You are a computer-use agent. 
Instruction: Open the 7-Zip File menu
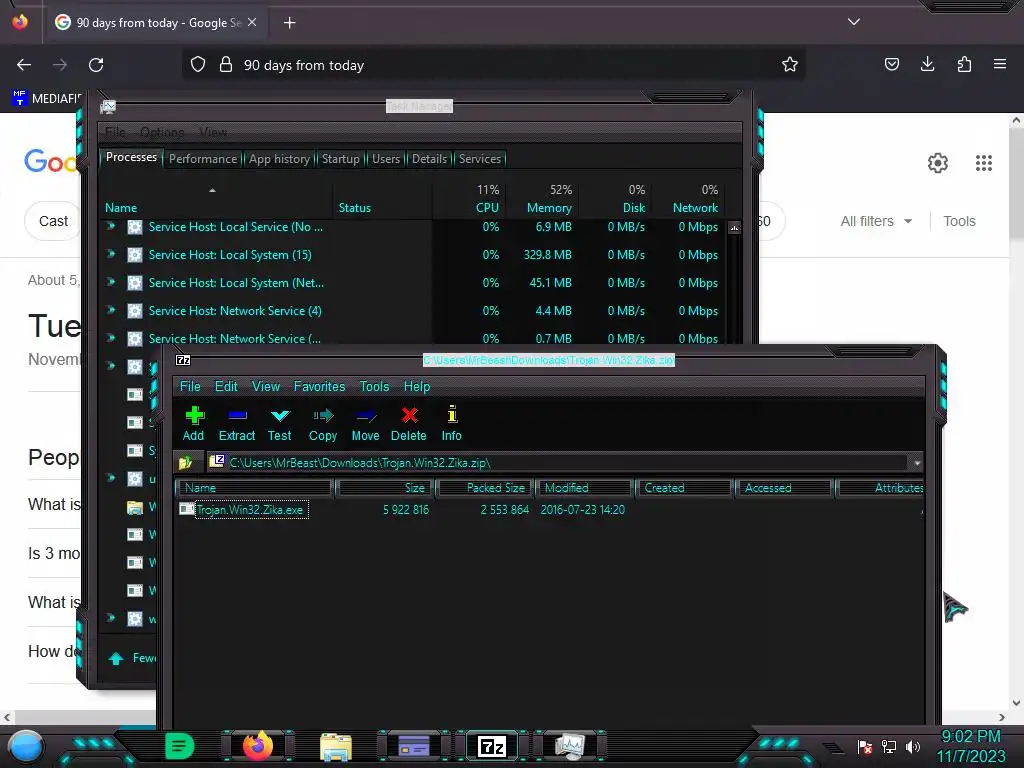[190, 386]
